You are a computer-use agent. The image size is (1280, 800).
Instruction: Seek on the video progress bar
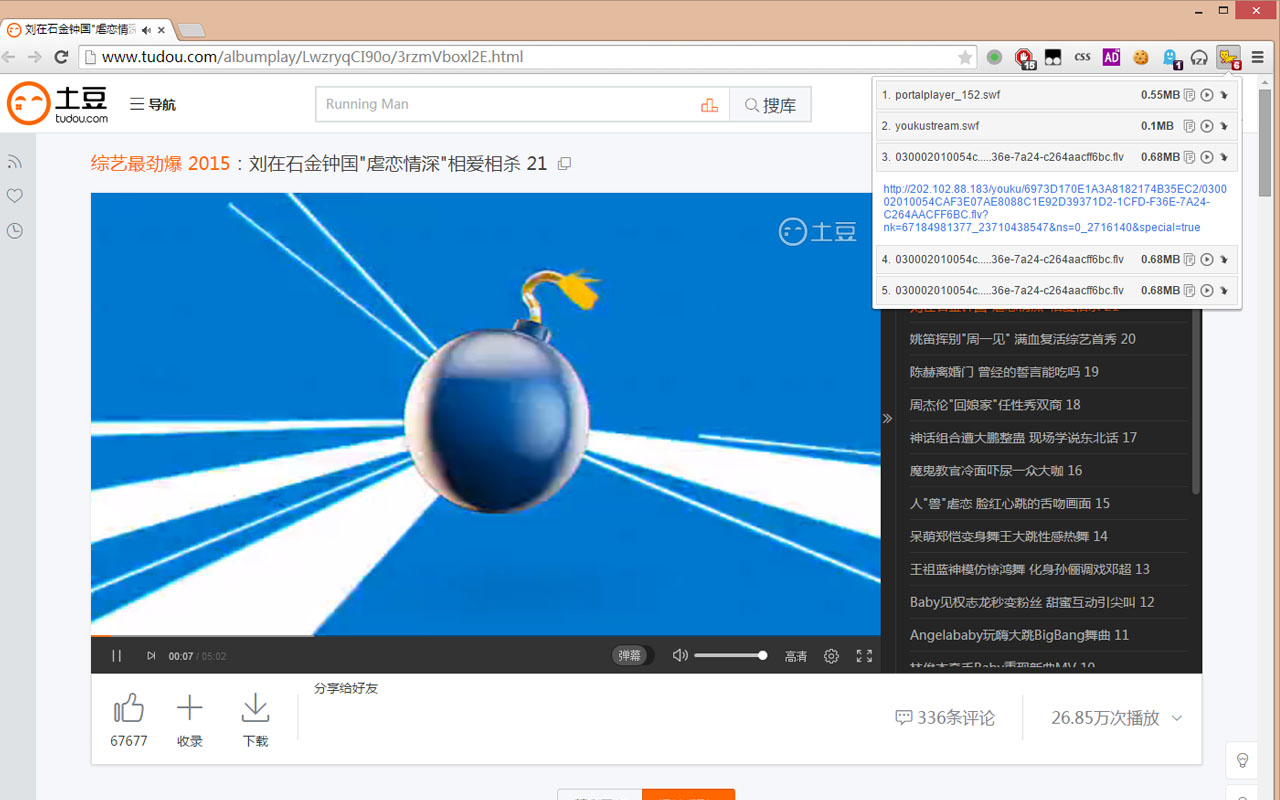pyautogui.click(x=486, y=636)
